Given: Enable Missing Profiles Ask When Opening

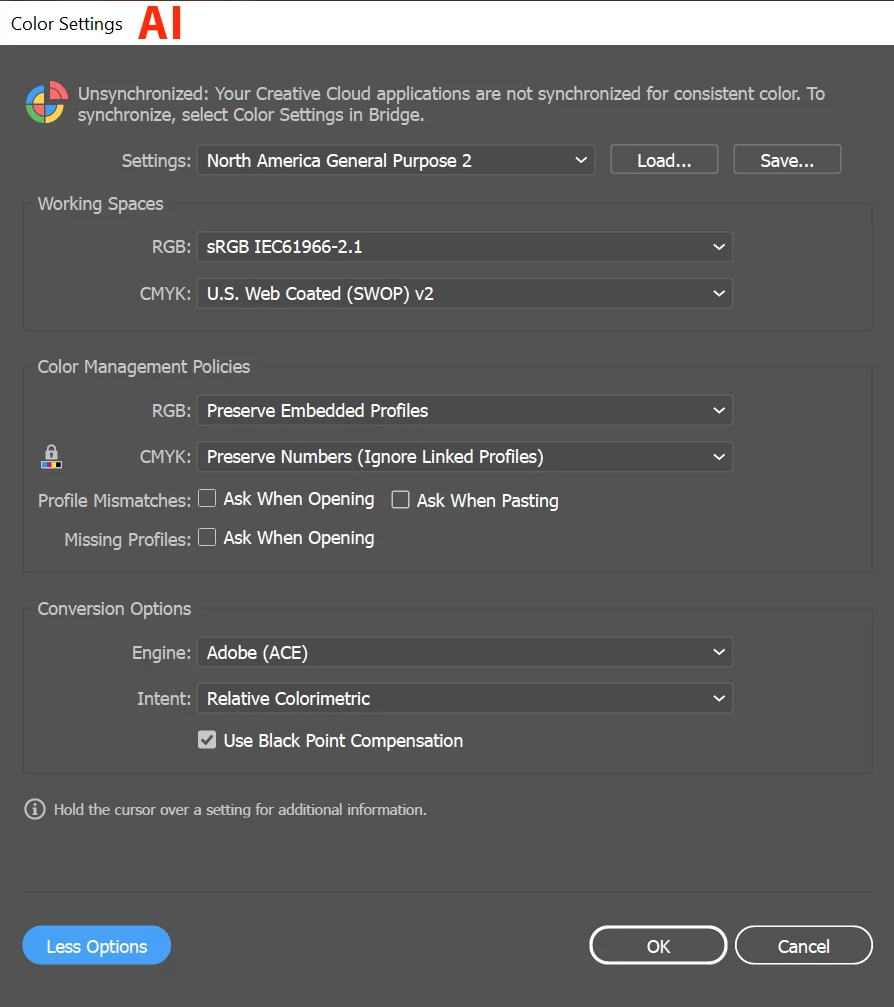Looking at the screenshot, I should [207, 537].
